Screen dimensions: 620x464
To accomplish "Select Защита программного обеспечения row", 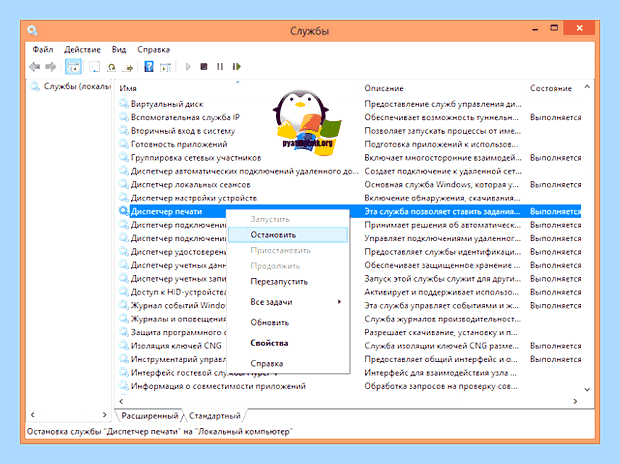I will (x=350, y=332).
